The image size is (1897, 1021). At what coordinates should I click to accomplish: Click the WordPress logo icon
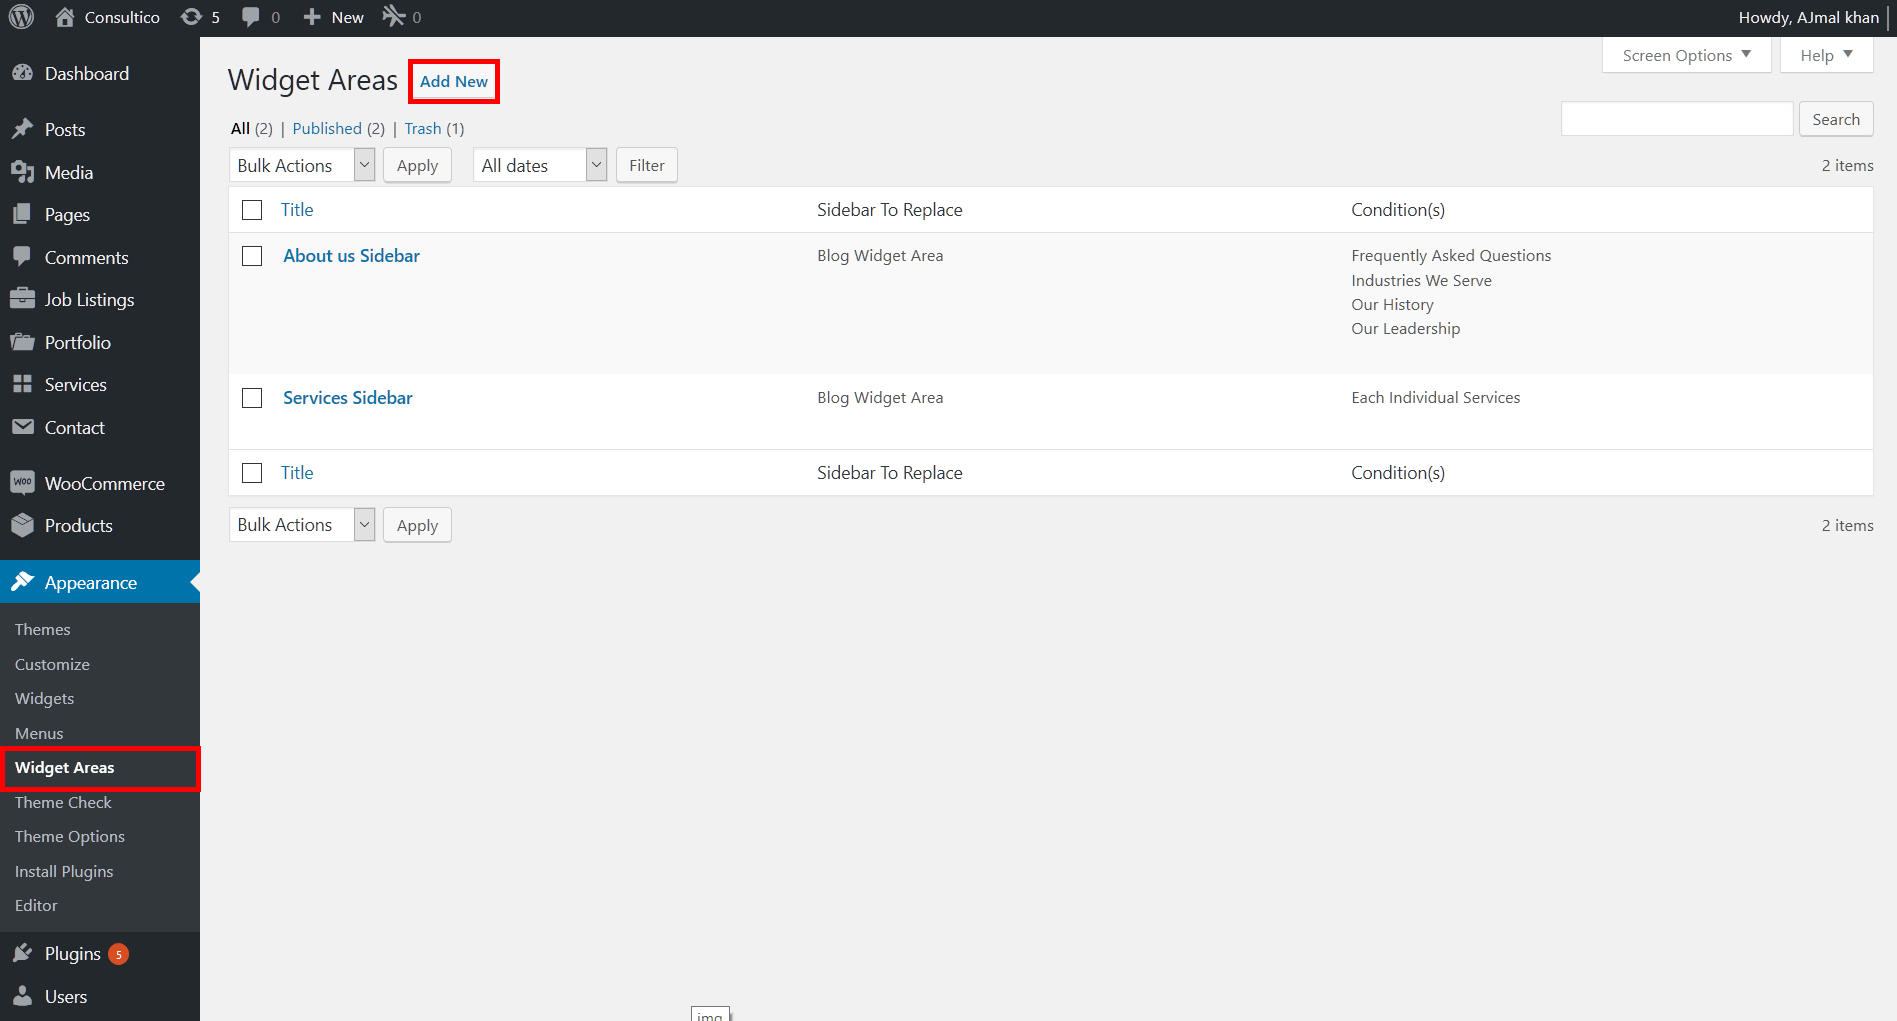(22, 17)
